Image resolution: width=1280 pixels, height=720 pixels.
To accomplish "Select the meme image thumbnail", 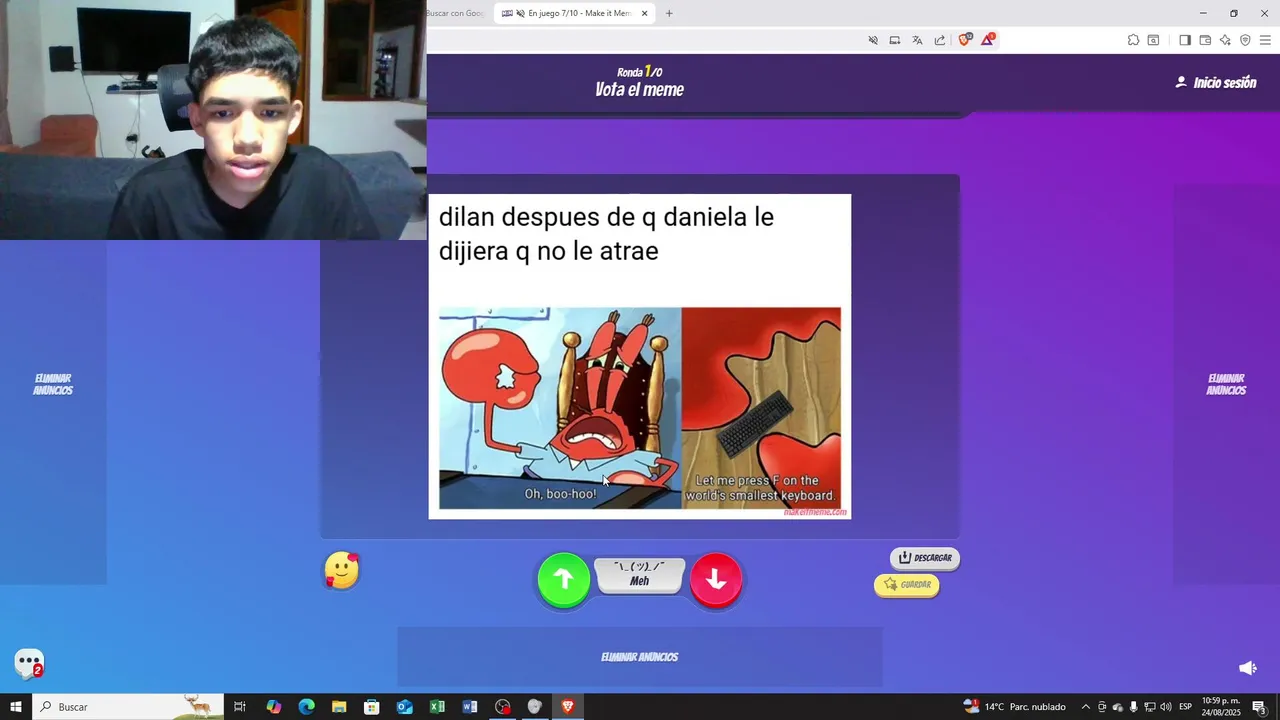I will tap(640, 356).
